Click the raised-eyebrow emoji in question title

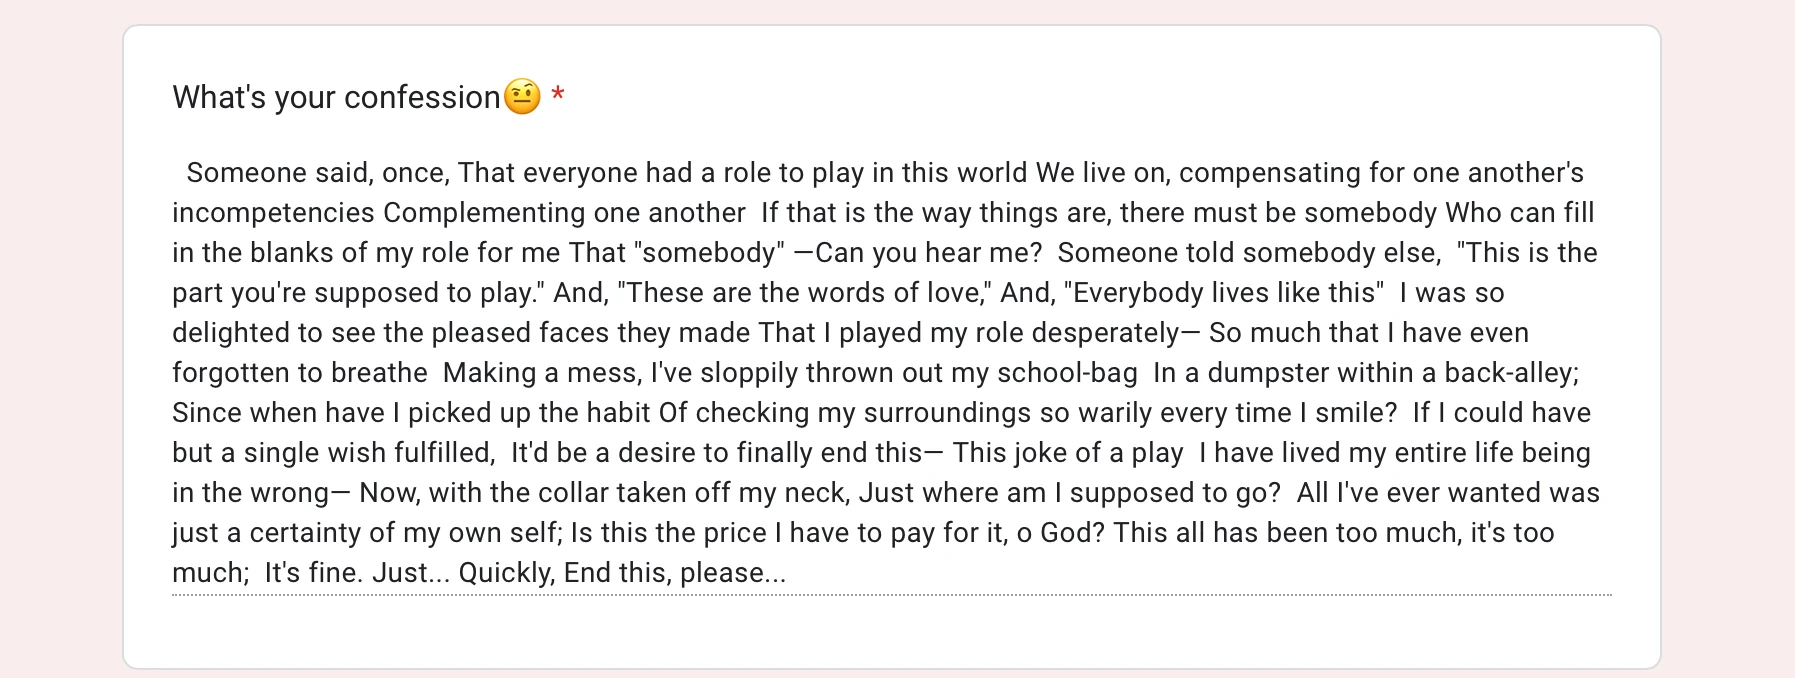pos(522,97)
